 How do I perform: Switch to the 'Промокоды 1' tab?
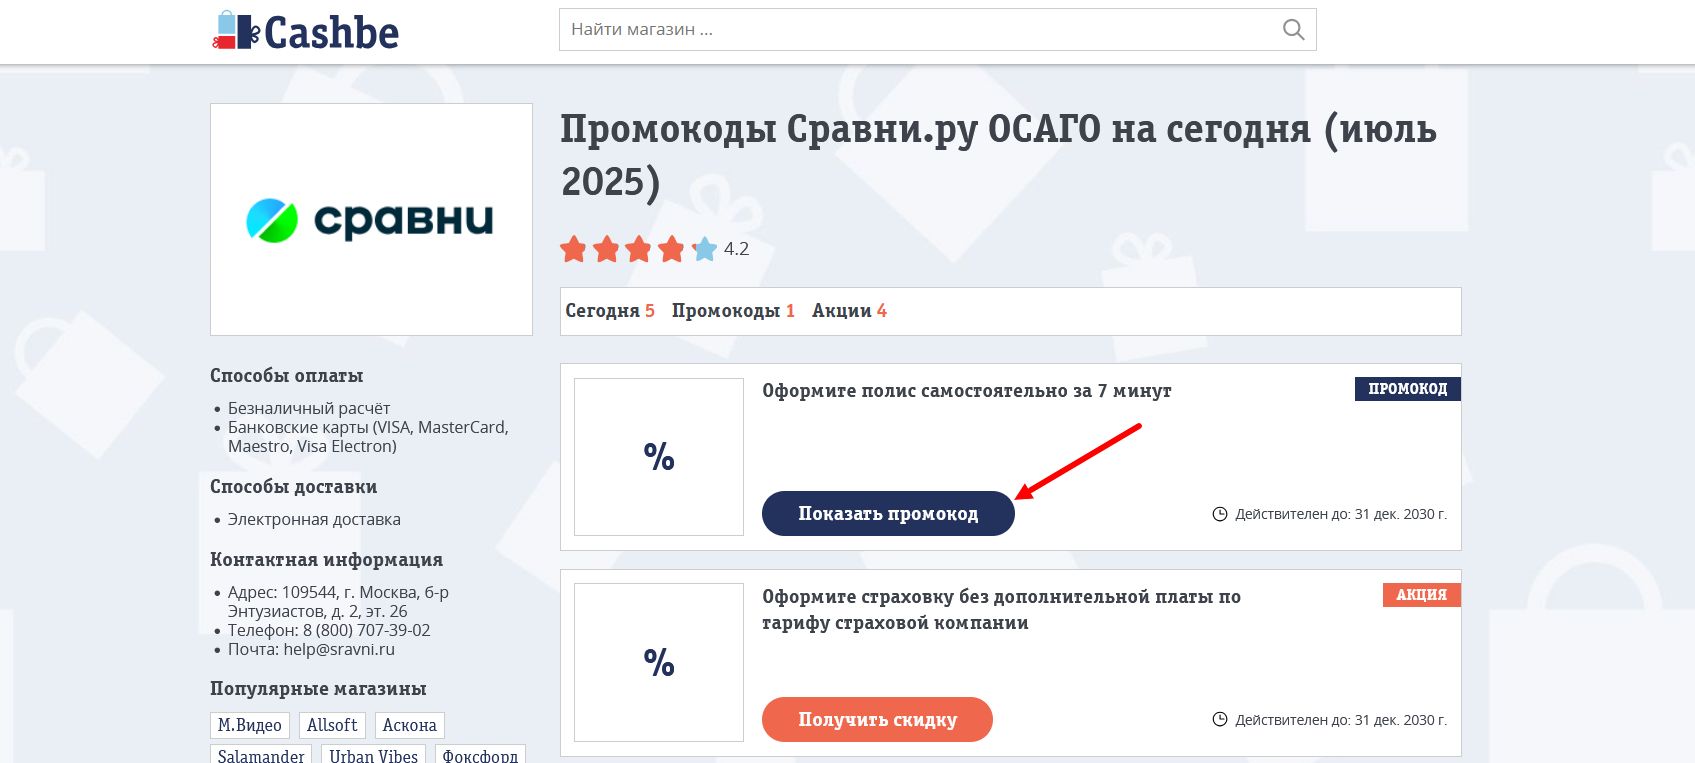[x=733, y=311]
